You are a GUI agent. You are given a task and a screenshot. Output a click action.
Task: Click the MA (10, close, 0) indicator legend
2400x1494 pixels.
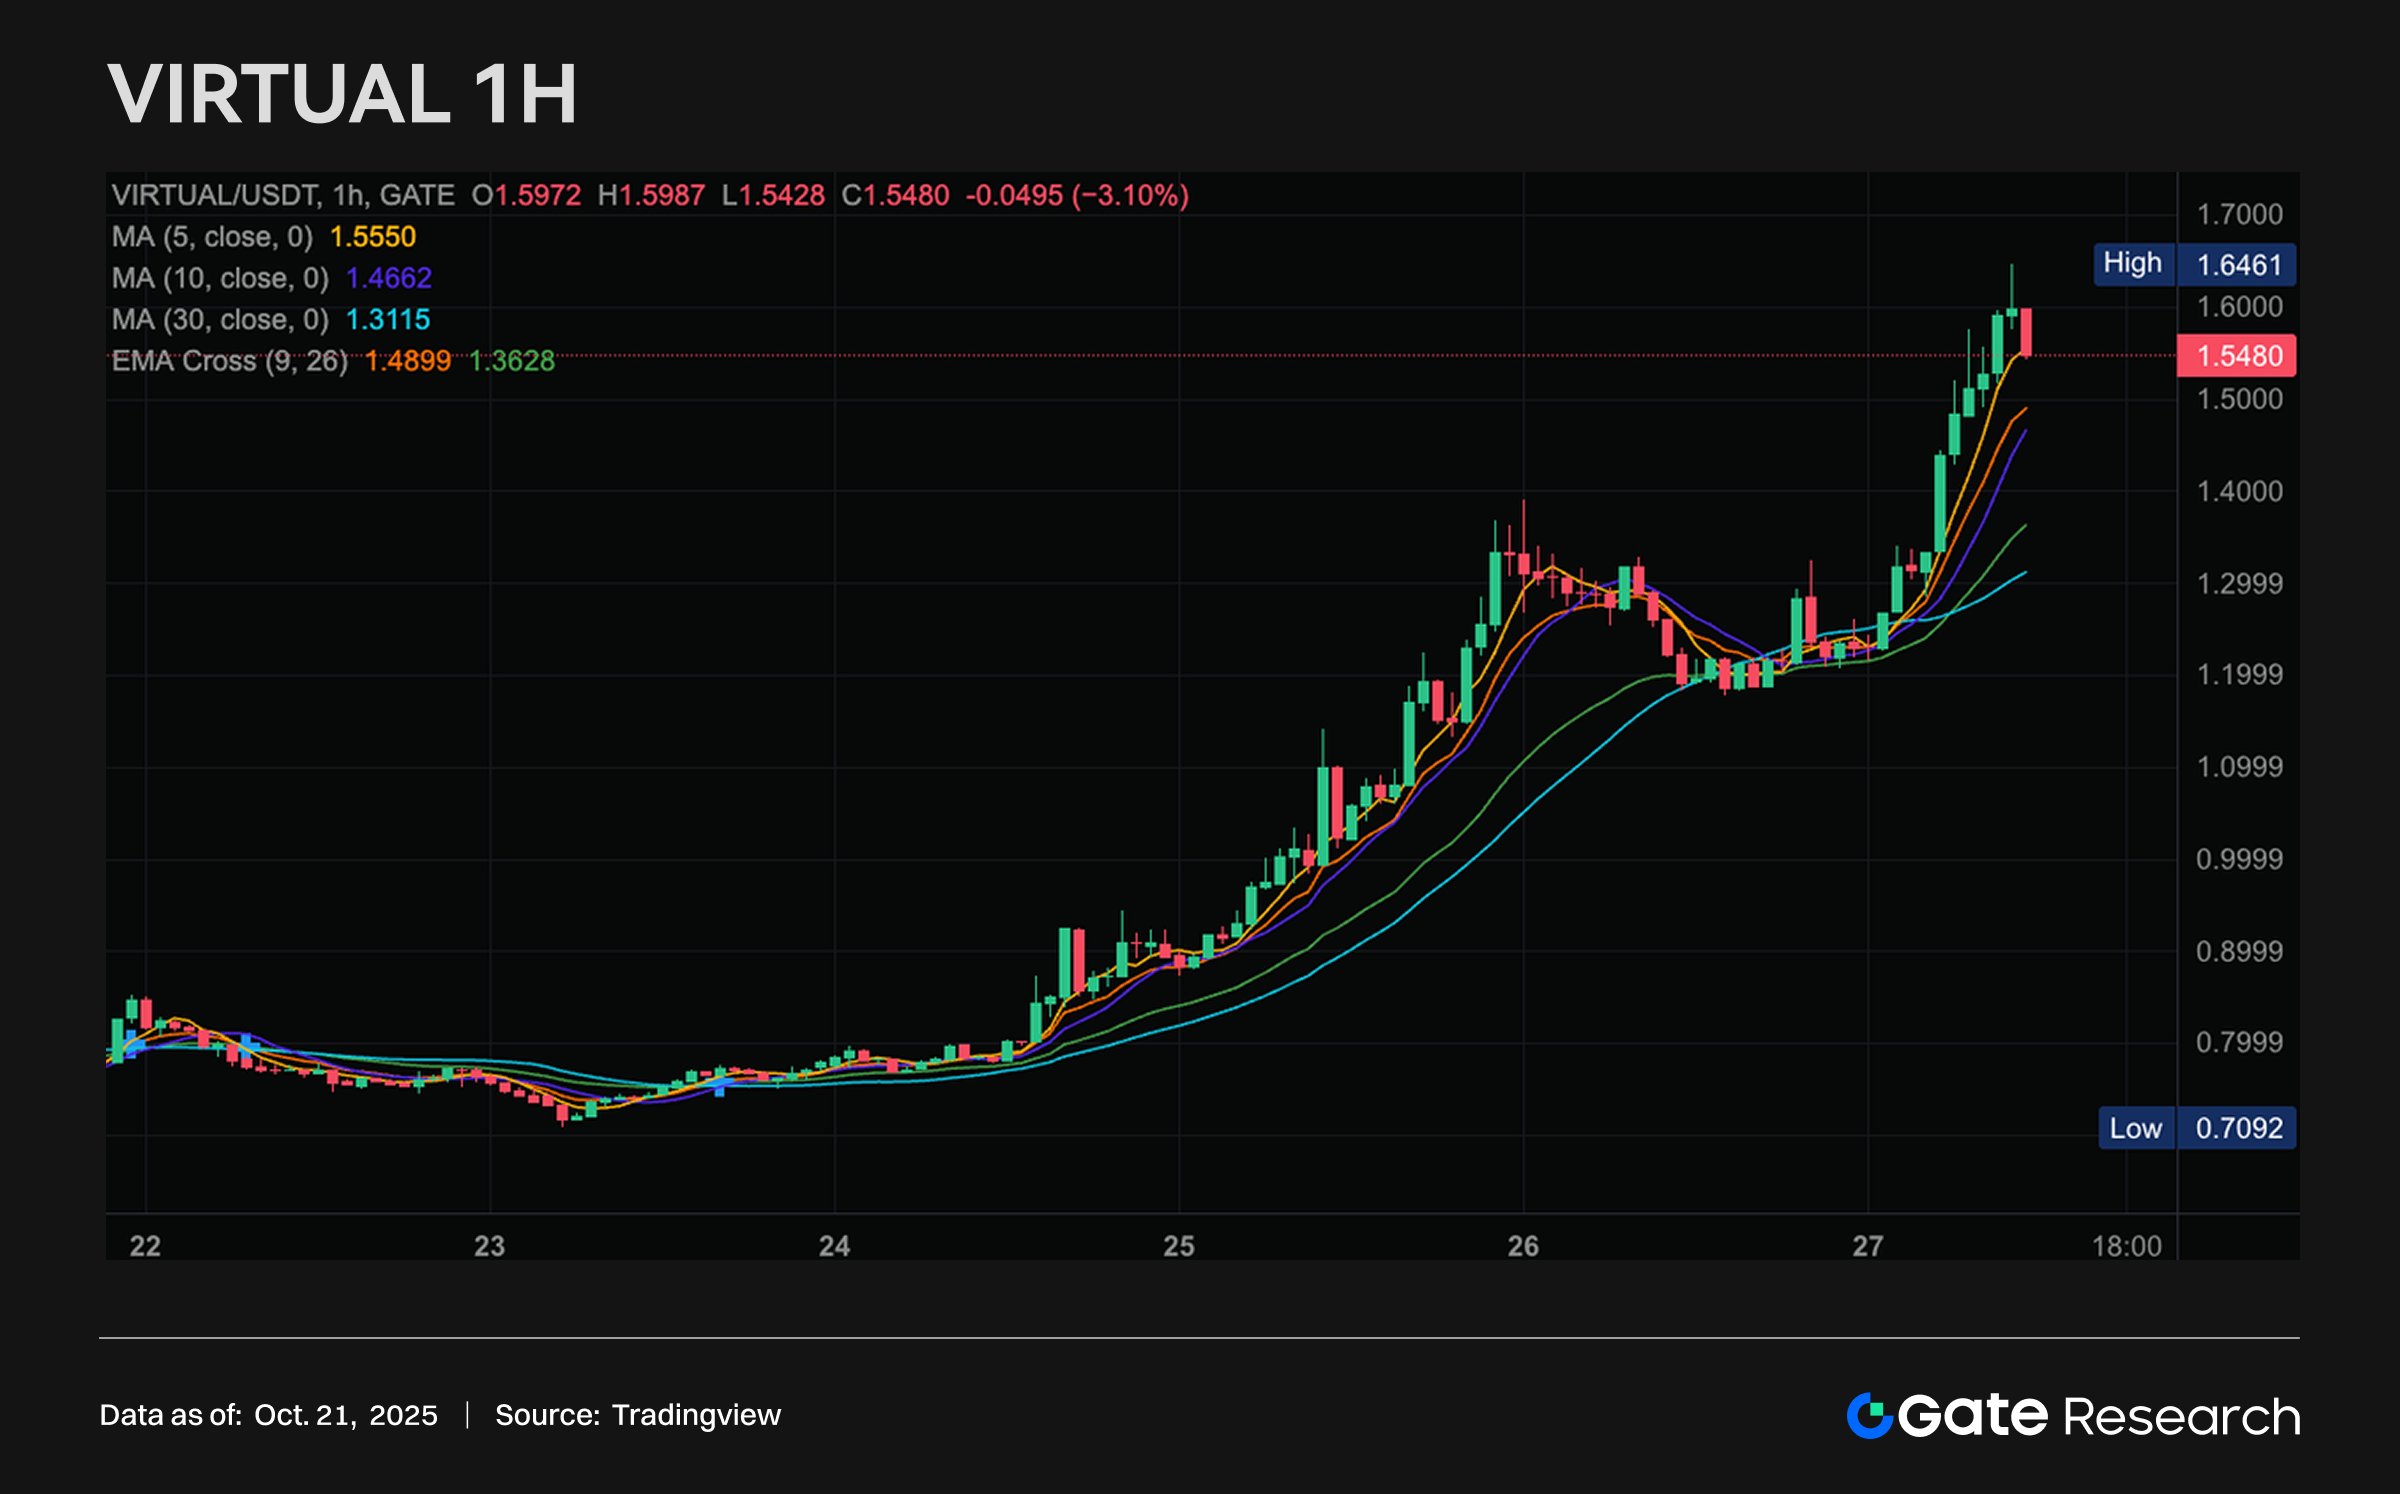pyautogui.click(x=220, y=278)
